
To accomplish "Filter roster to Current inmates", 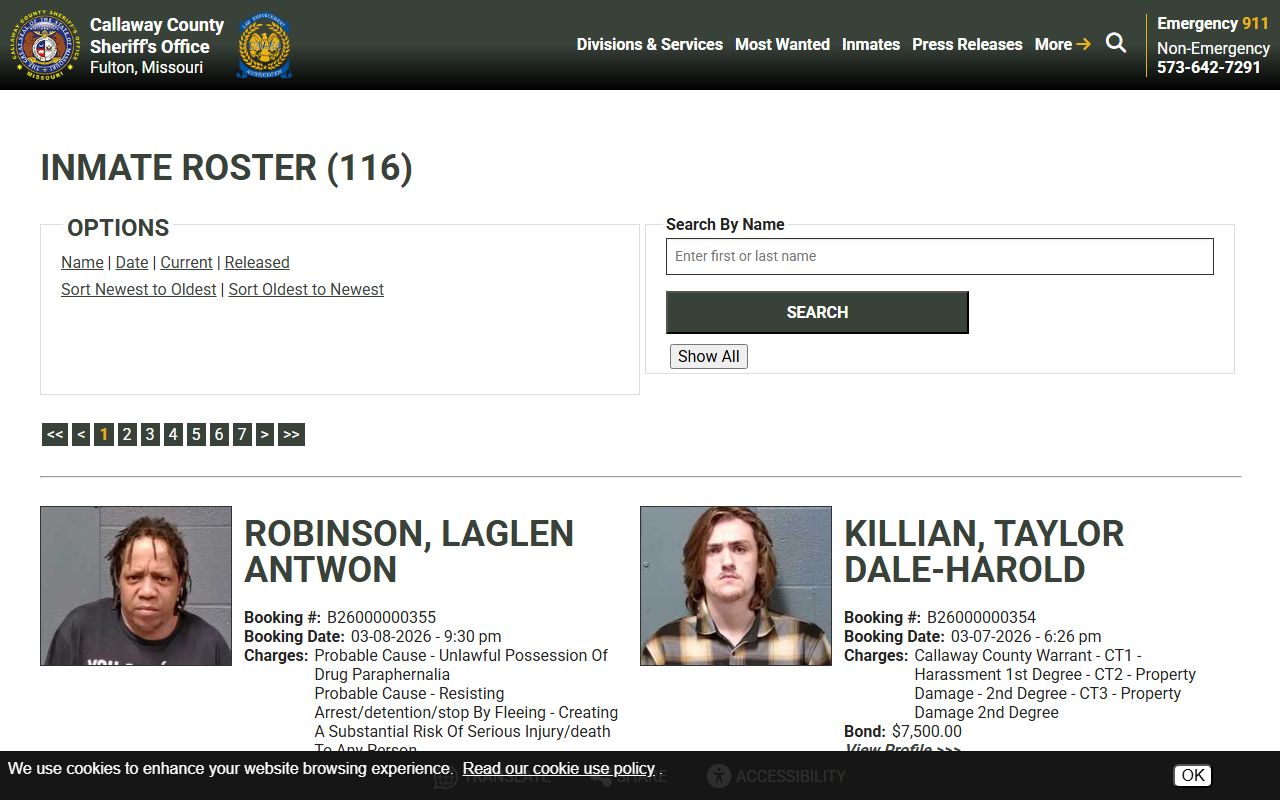I will 186,262.
